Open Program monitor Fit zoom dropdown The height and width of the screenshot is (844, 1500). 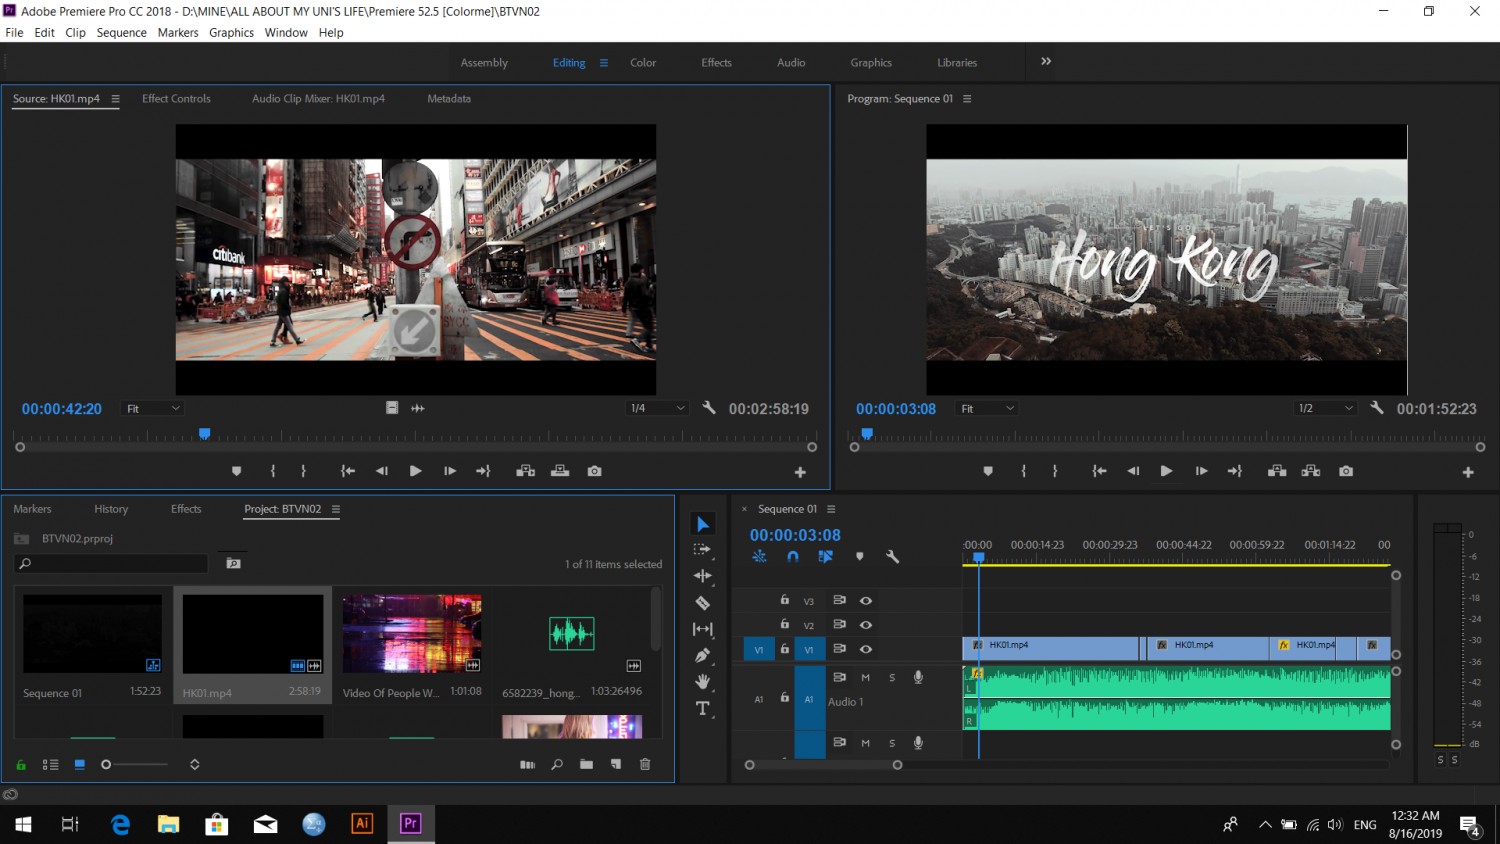click(x=987, y=408)
